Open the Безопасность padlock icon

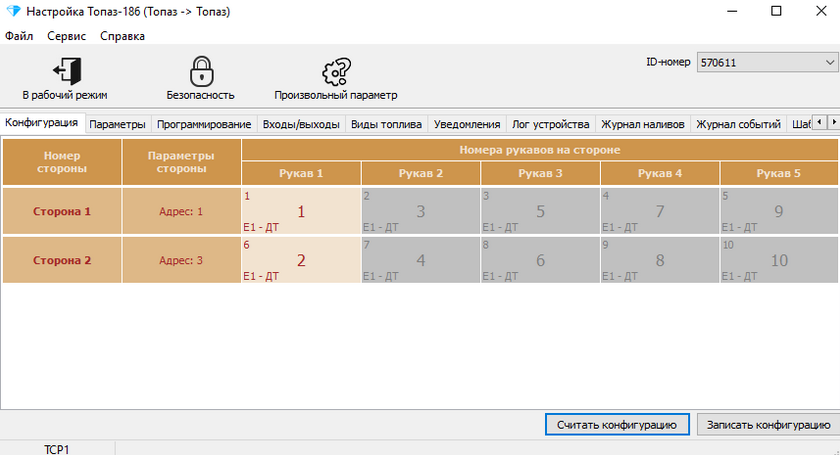pos(201,71)
